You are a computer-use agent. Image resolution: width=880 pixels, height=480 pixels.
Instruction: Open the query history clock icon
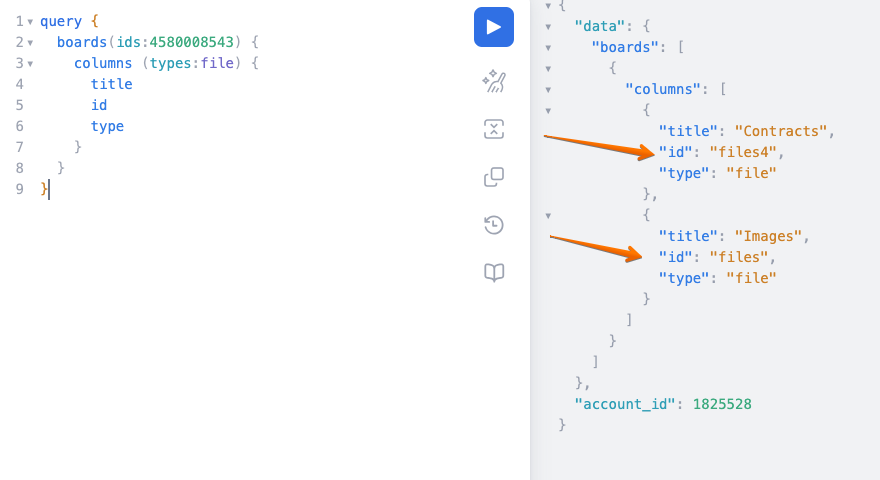tap(494, 225)
